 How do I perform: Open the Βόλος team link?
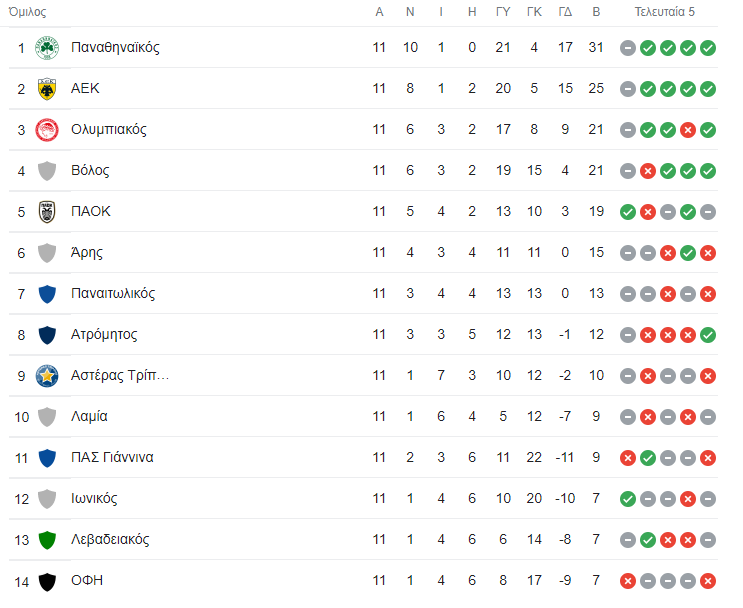point(90,171)
